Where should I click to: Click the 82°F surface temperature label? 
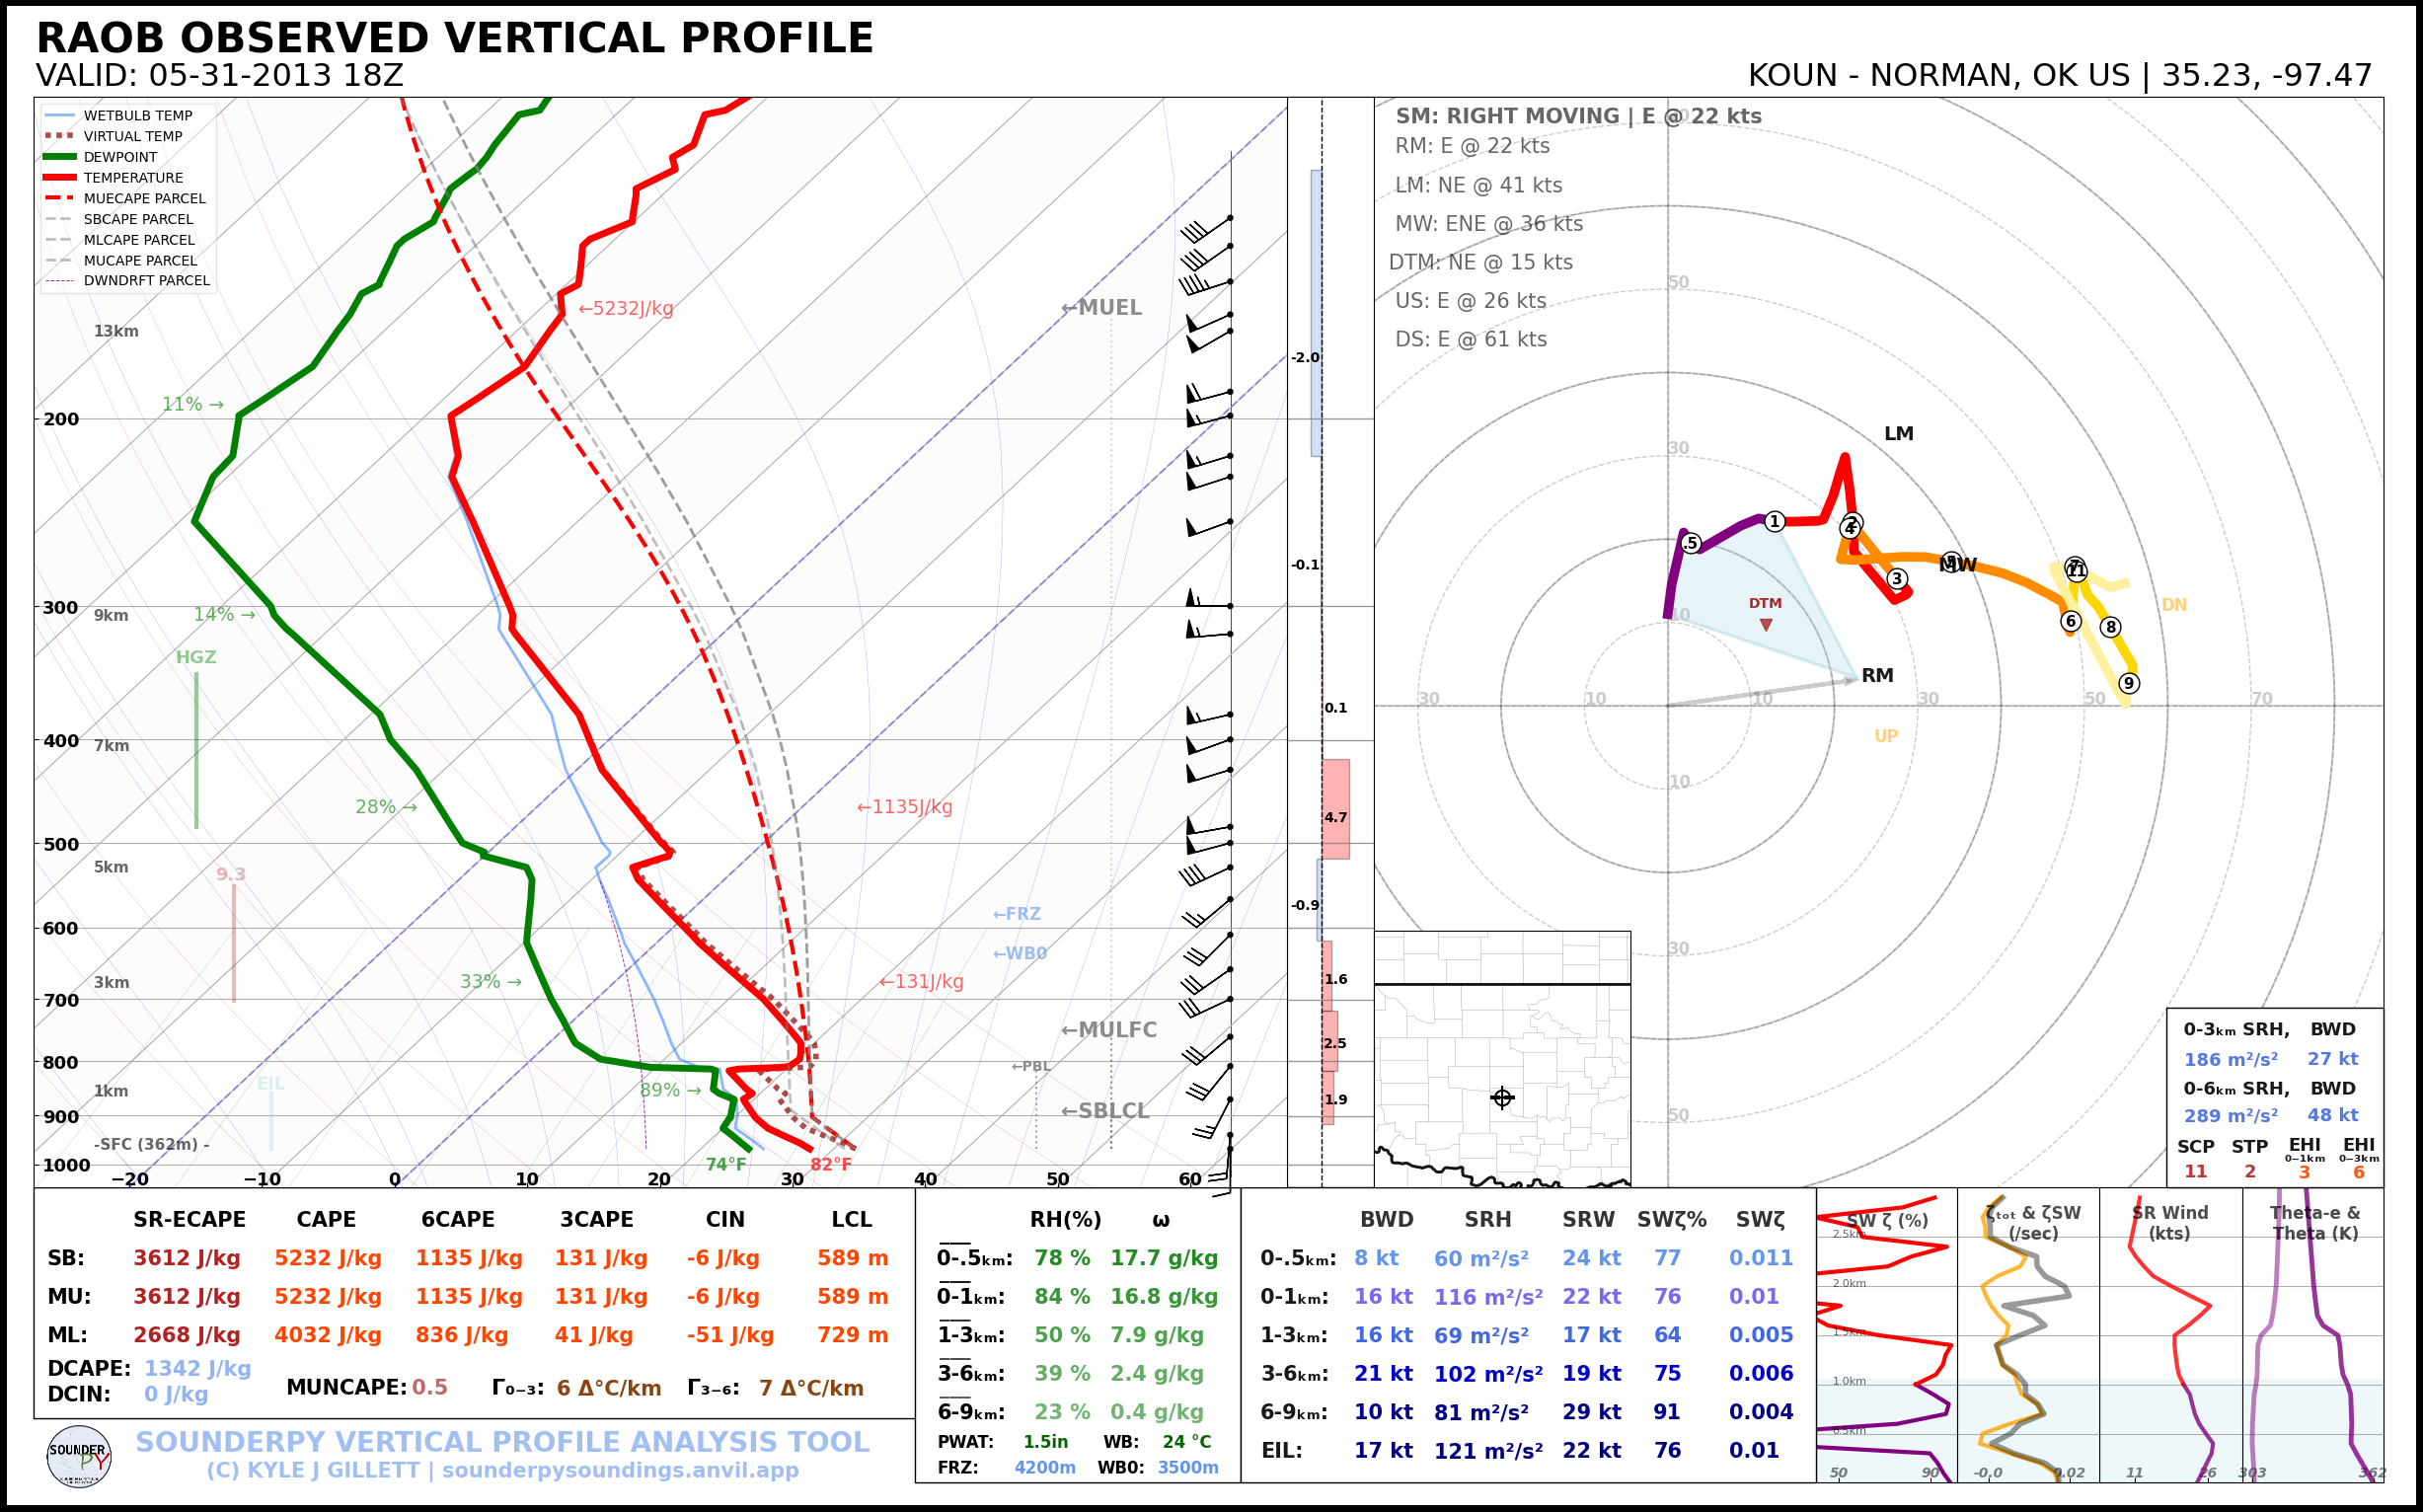831,1164
